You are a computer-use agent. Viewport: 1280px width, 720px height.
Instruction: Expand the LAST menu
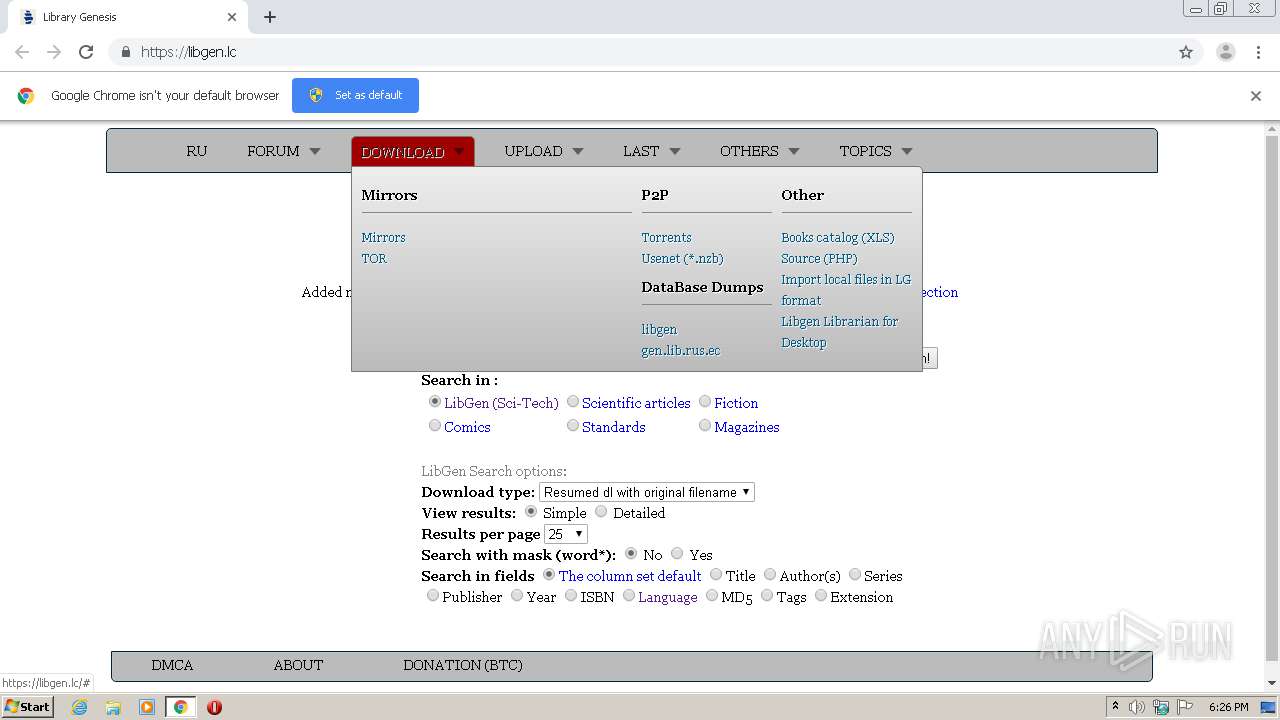pos(651,151)
